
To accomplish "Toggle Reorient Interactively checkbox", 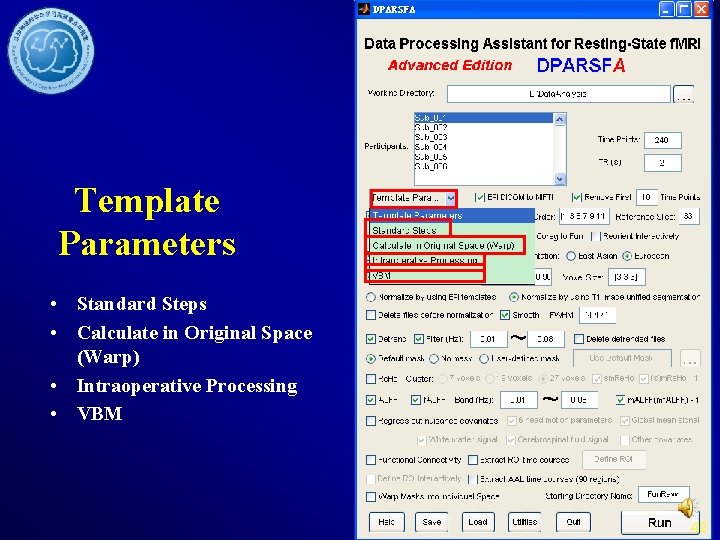I will point(596,236).
